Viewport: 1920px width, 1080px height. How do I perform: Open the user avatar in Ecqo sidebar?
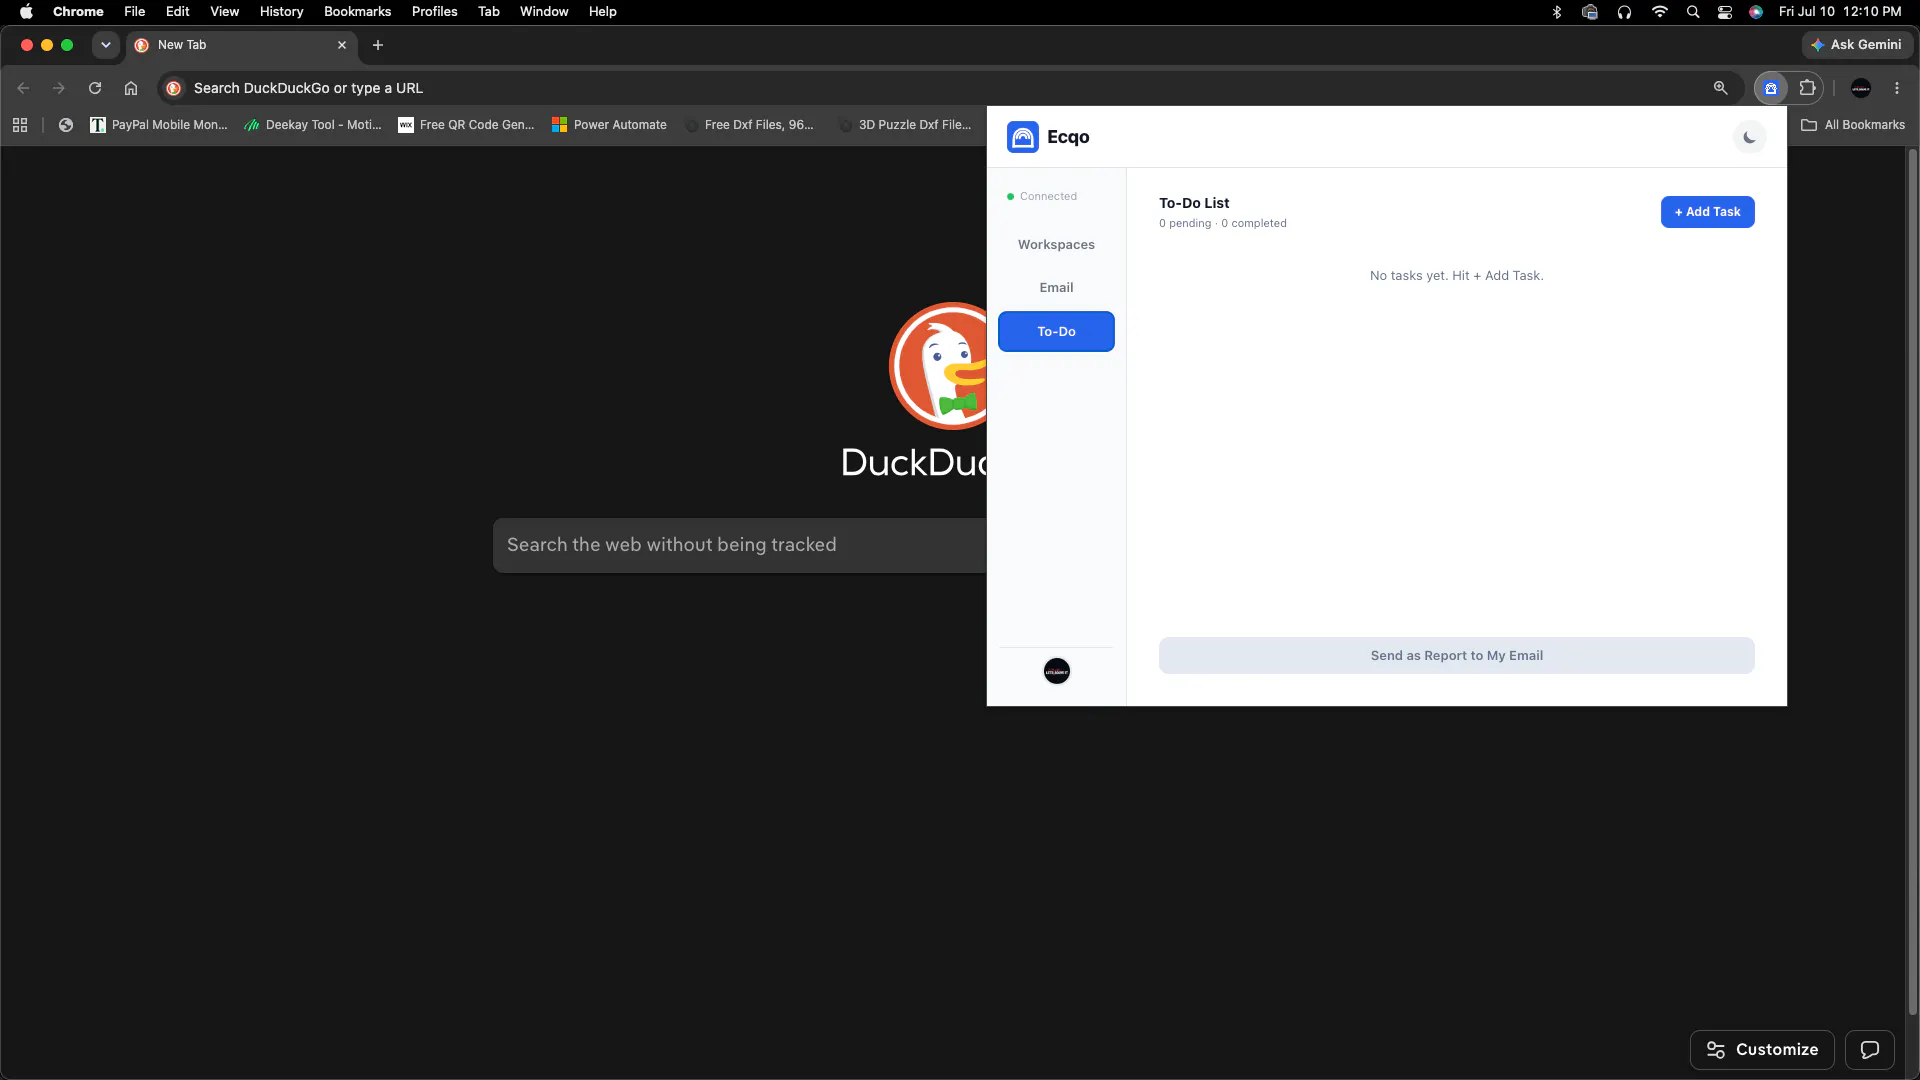click(1057, 671)
